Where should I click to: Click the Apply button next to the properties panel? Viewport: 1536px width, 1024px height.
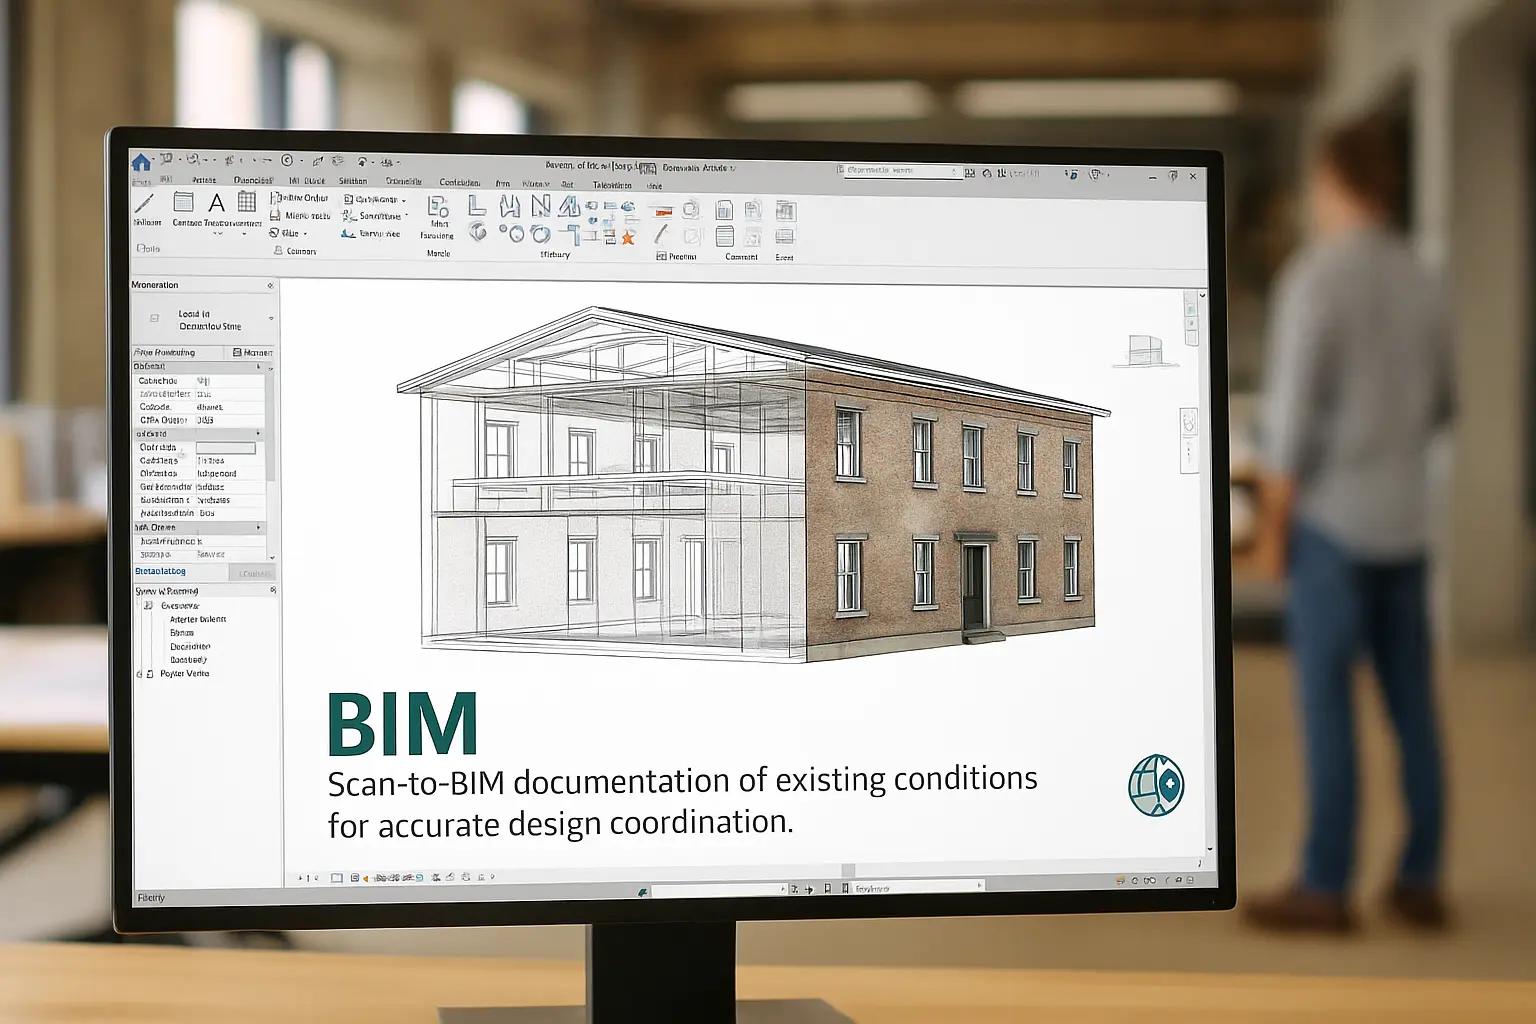pos(254,572)
